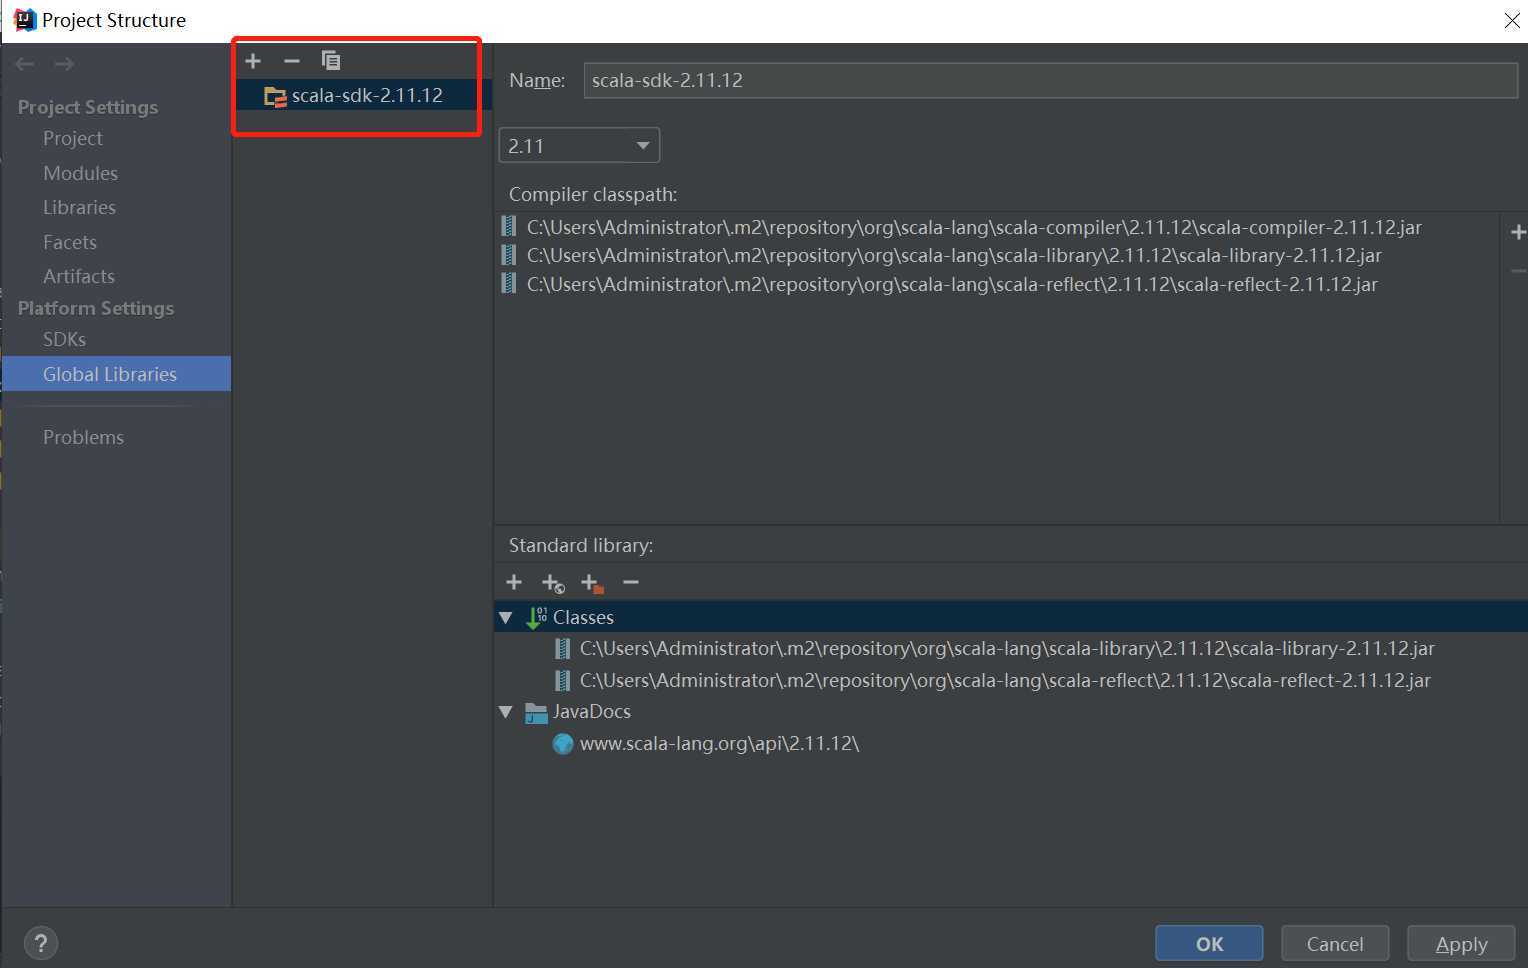Viewport: 1528px width, 968px height.
Task: Open the Facets settings page
Action: pyautogui.click(x=70, y=242)
